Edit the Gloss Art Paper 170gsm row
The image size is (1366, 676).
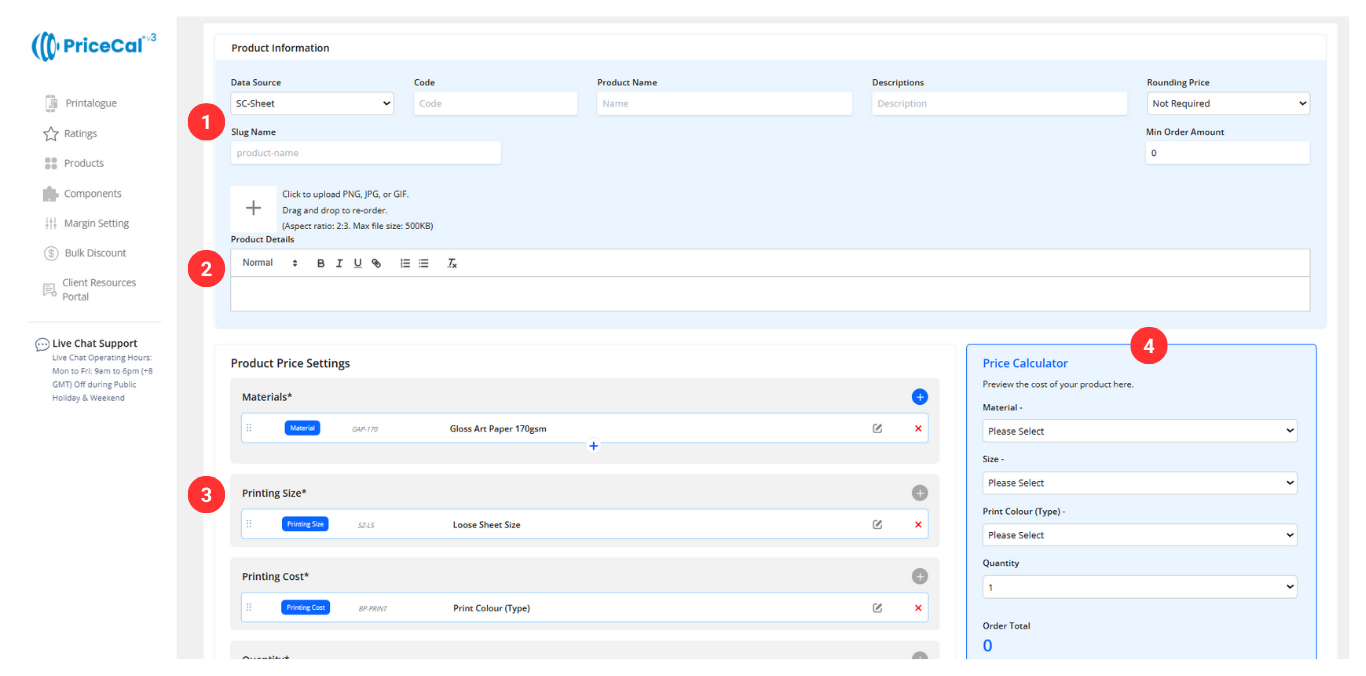[877, 428]
